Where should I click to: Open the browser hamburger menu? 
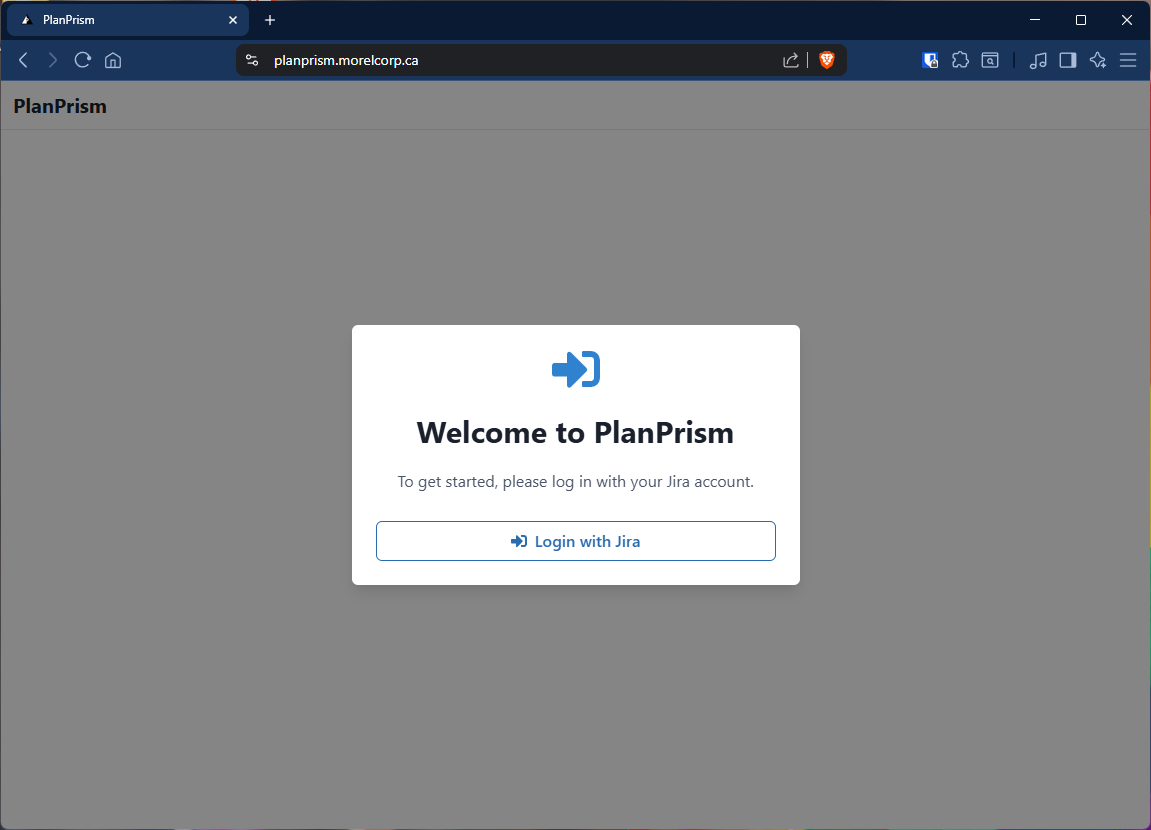[1128, 60]
